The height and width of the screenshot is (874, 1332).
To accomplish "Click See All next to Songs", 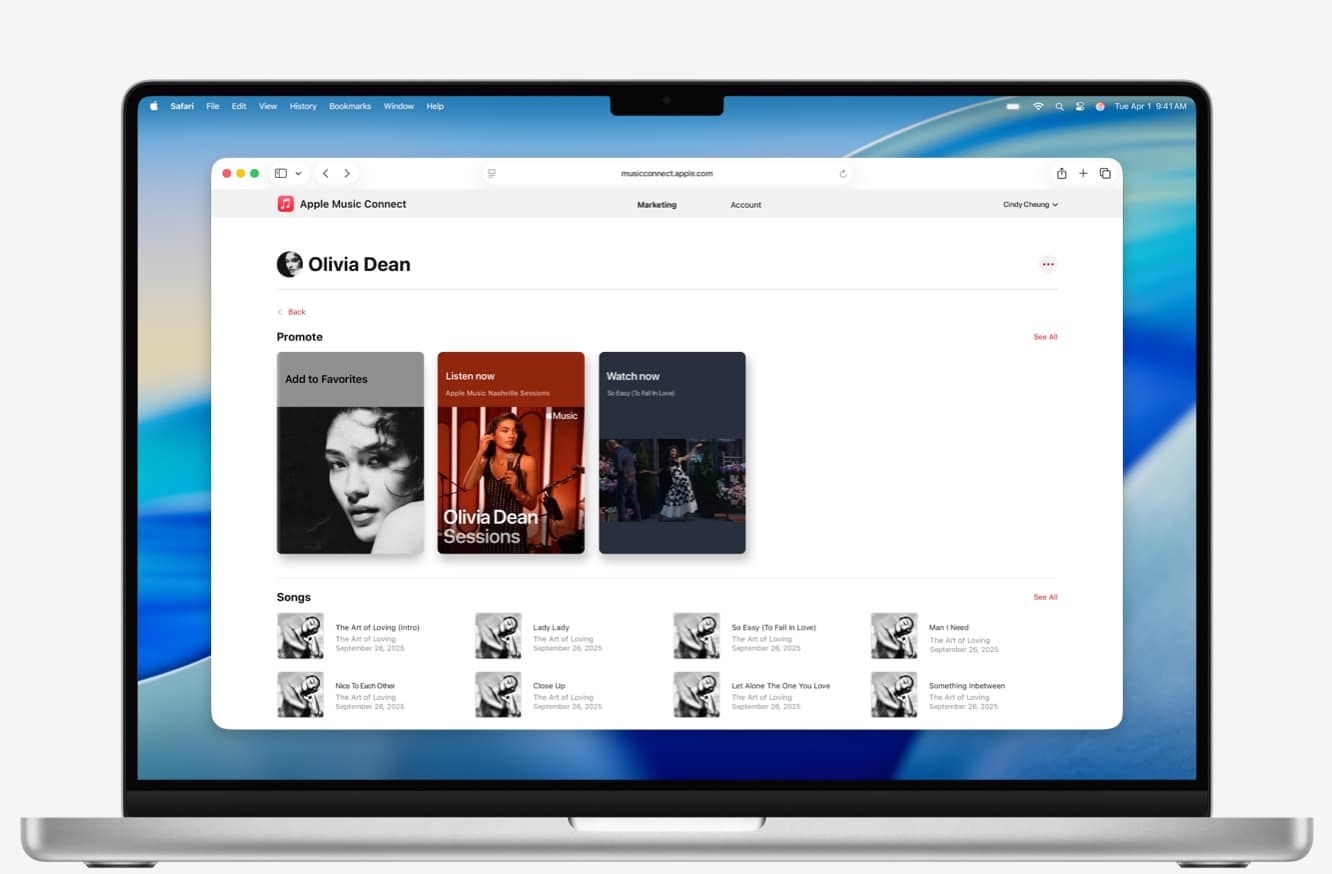I will coord(1045,597).
